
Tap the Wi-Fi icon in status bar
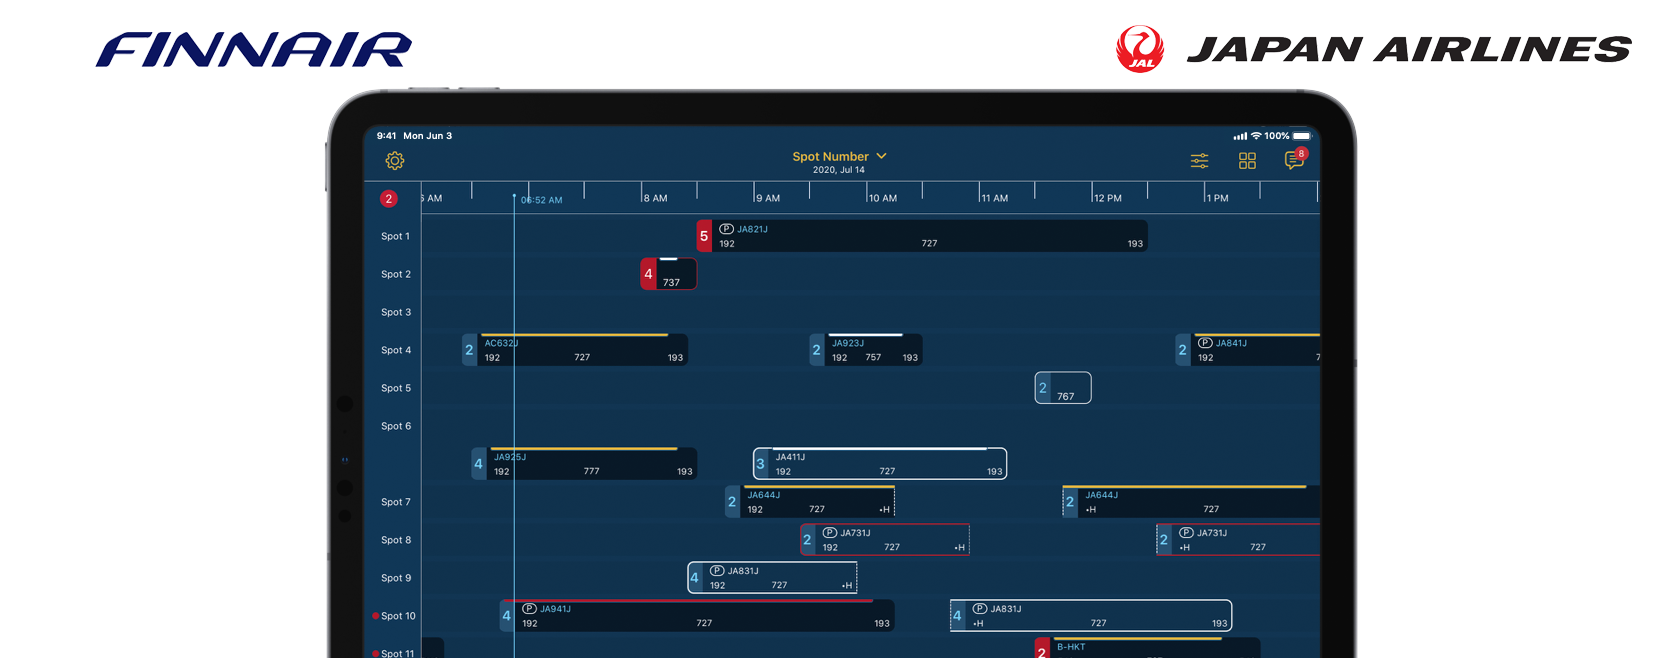coord(1257,136)
